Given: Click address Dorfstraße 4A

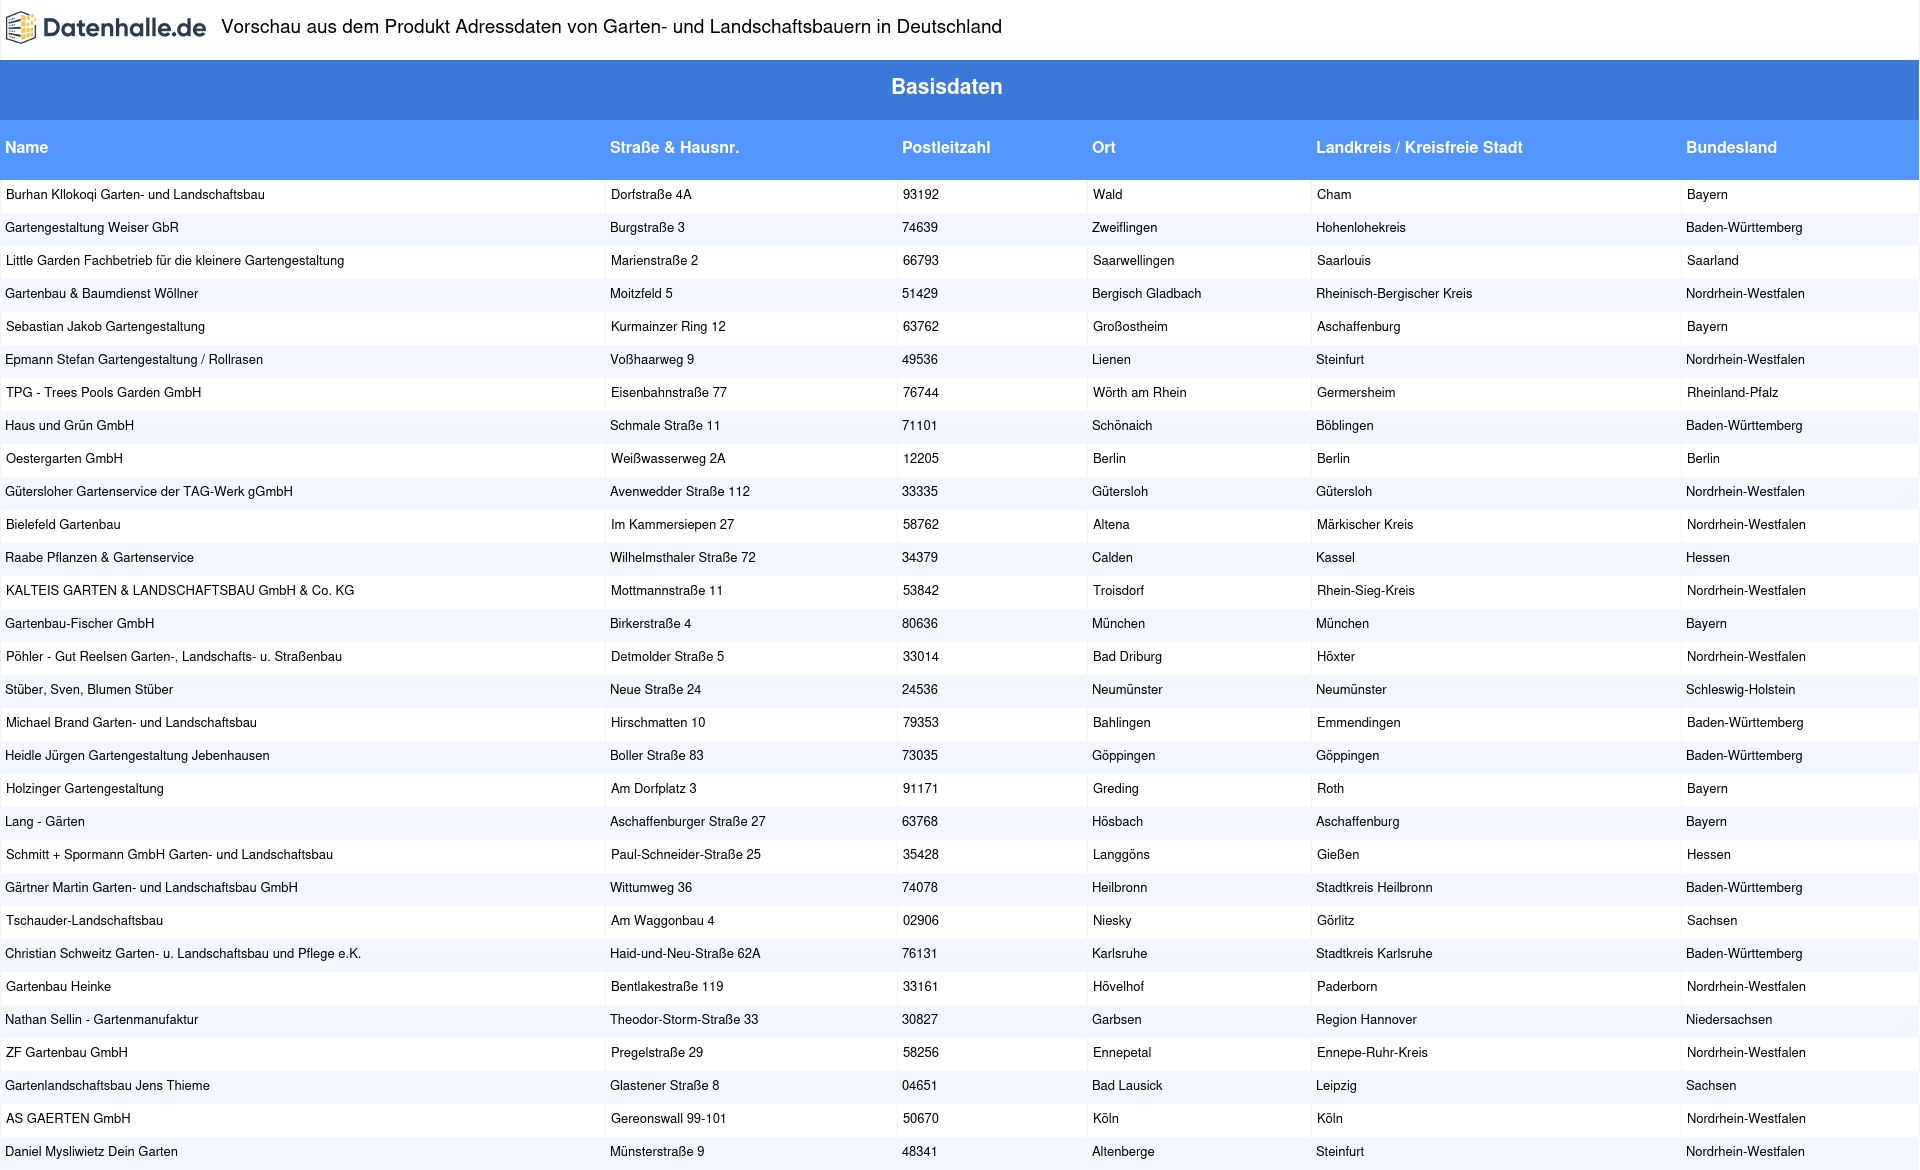Looking at the screenshot, I should (x=651, y=195).
